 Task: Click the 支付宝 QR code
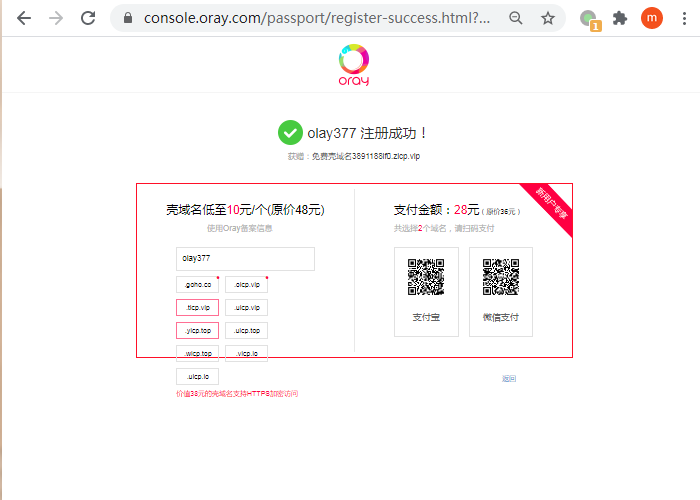pyautogui.click(x=426, y=277)
